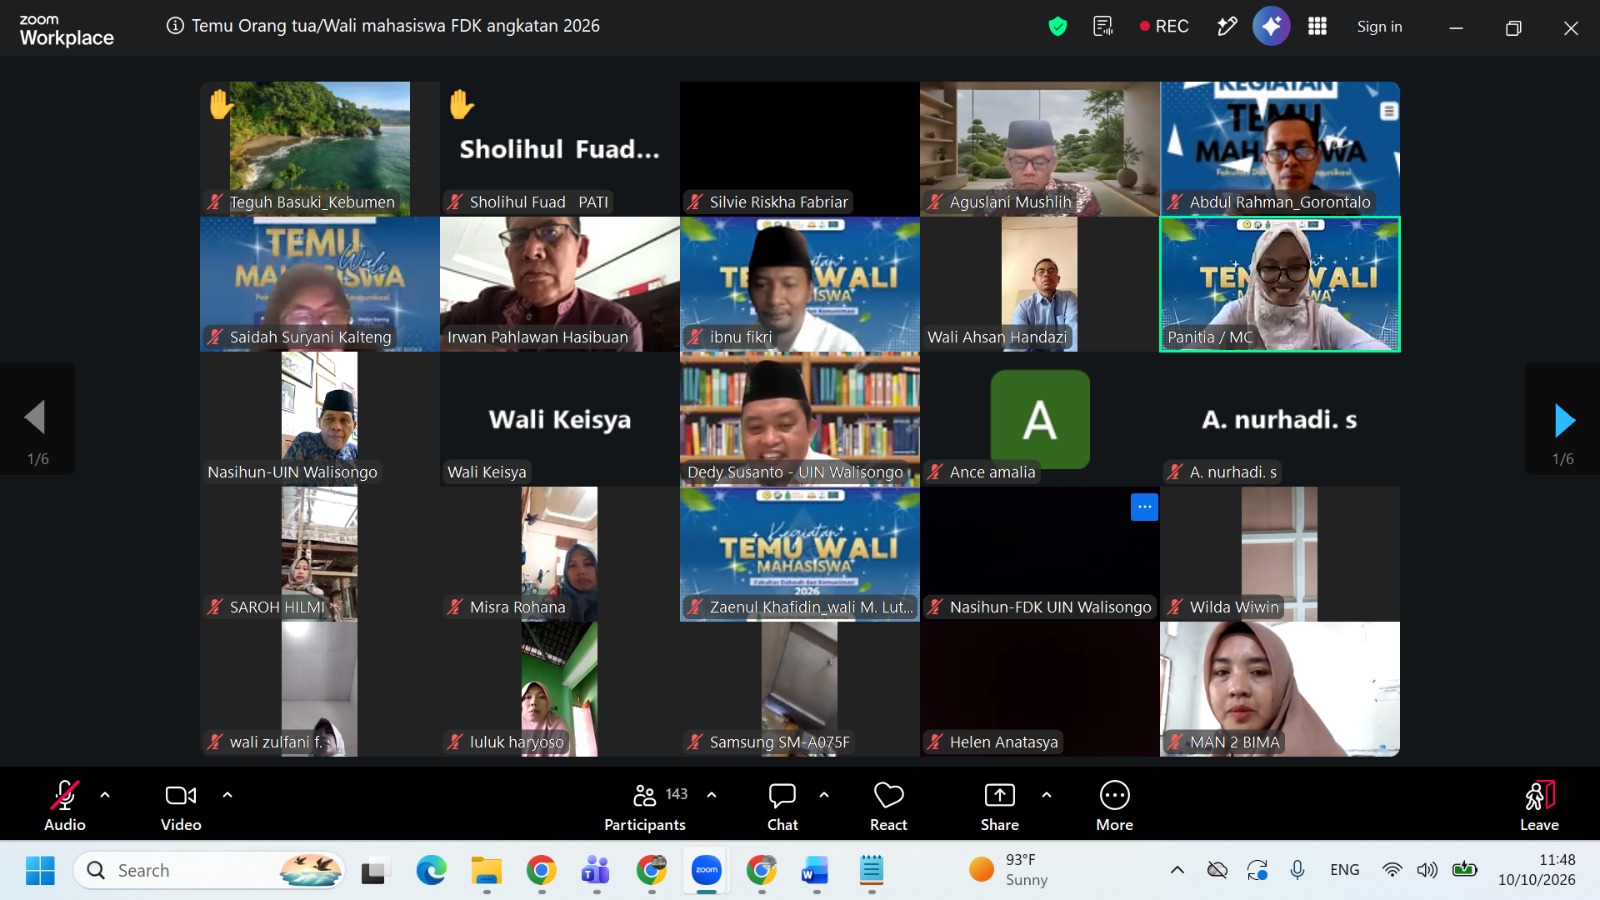Open the blue options button on Nasihun-FDK tile
Viewport: 1600px width, 900px height.
click(1144, 507)
